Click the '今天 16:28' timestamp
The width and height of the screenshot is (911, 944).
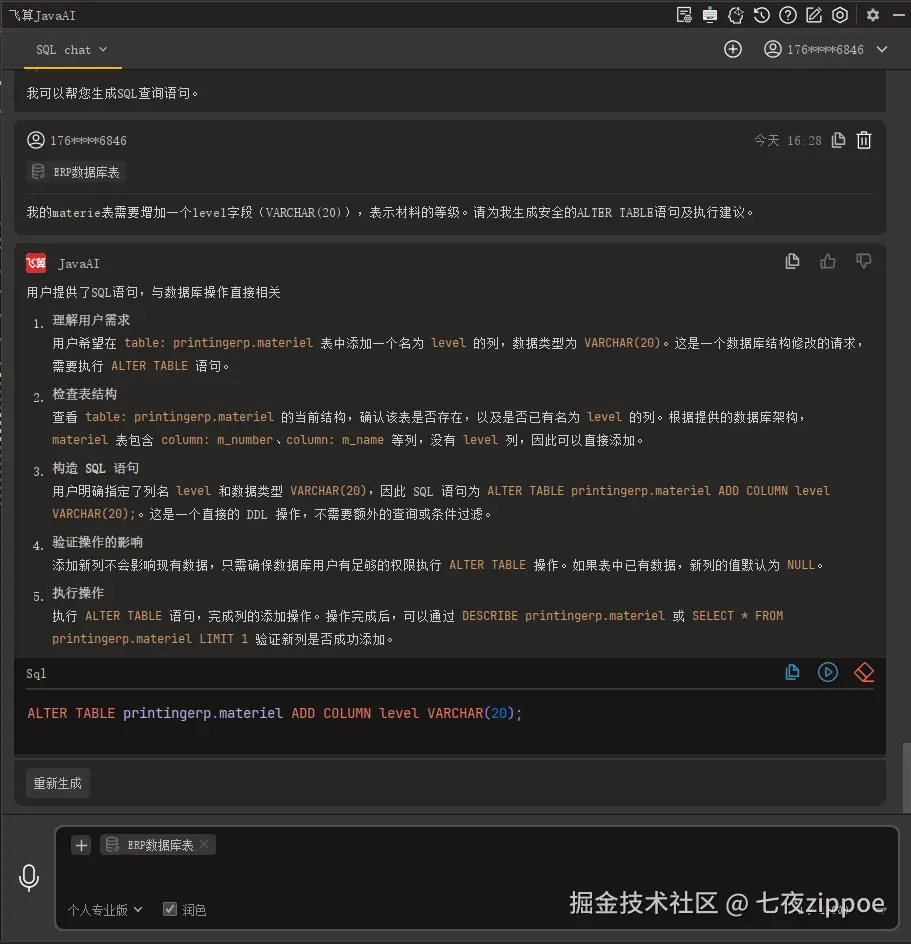pos(788,141)
